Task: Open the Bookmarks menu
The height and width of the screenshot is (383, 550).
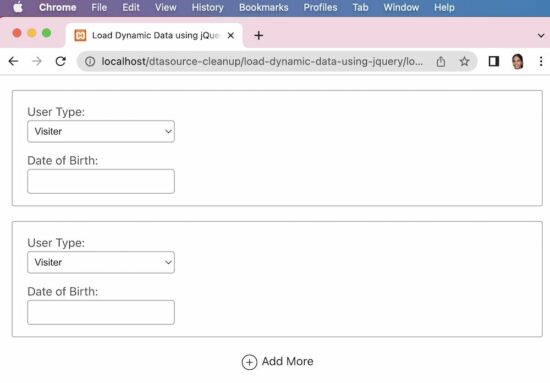Action: [263, 7]
